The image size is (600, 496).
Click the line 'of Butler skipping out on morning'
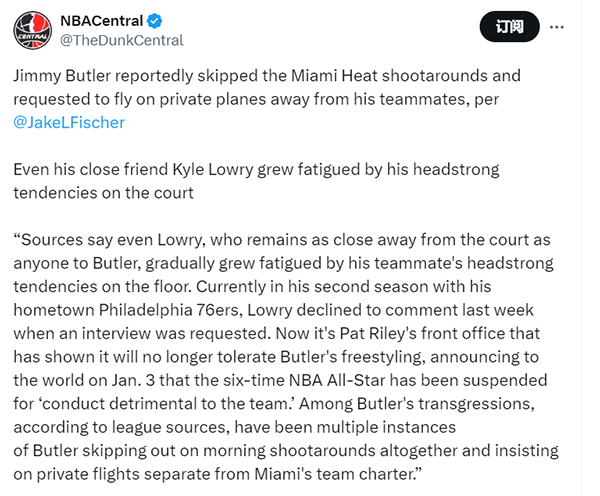pos(286,450)
